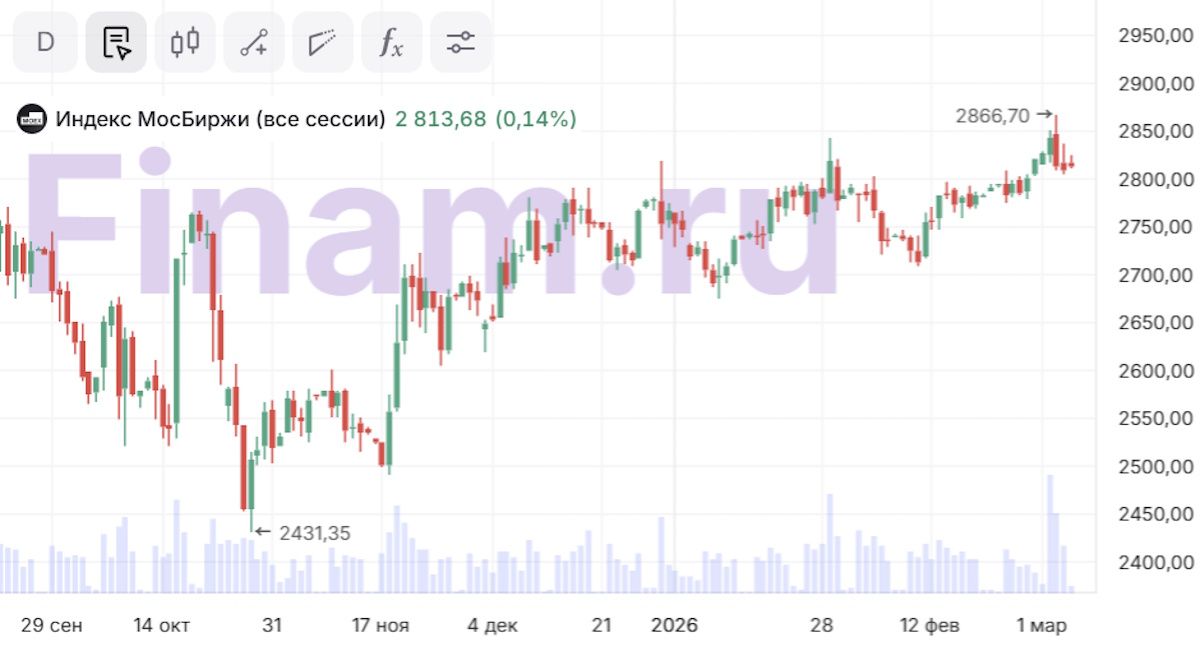The image size is (1200, 651).
Task: Click the 2 813,68 (0,14%) price value
Action: click(x=486, y=119)
